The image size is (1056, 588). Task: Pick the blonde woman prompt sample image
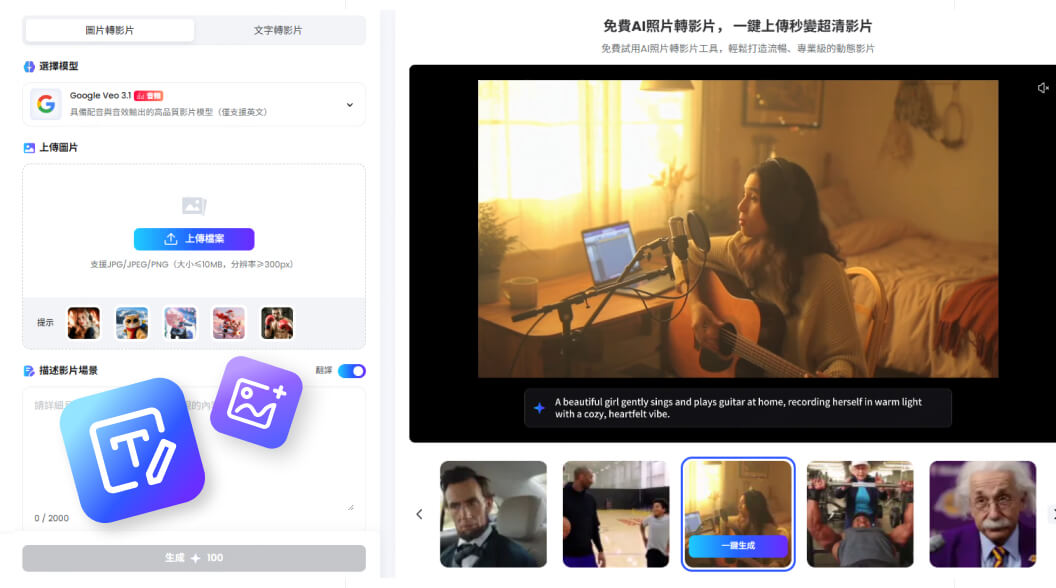pyautogui.click(x=83, y=323)
